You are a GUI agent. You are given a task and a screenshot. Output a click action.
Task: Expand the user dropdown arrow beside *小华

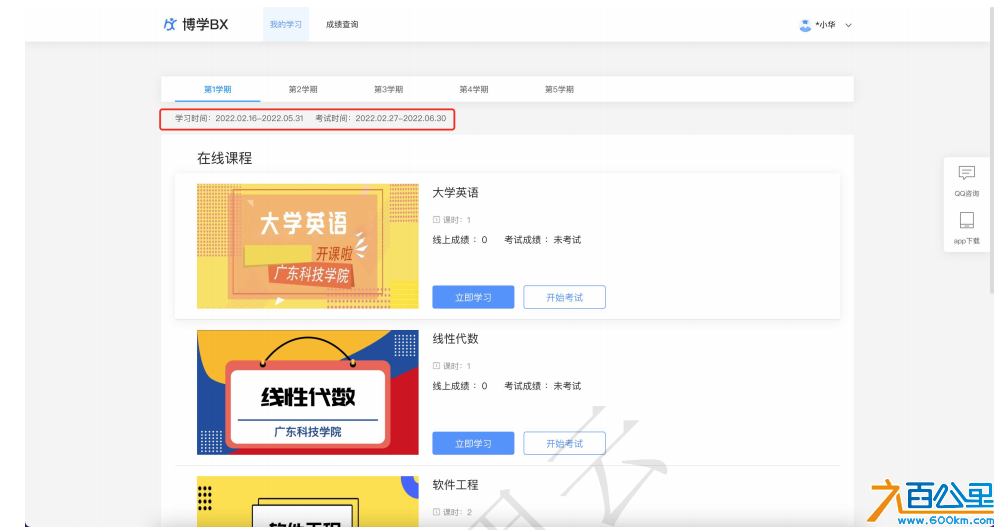pos(848,26)
